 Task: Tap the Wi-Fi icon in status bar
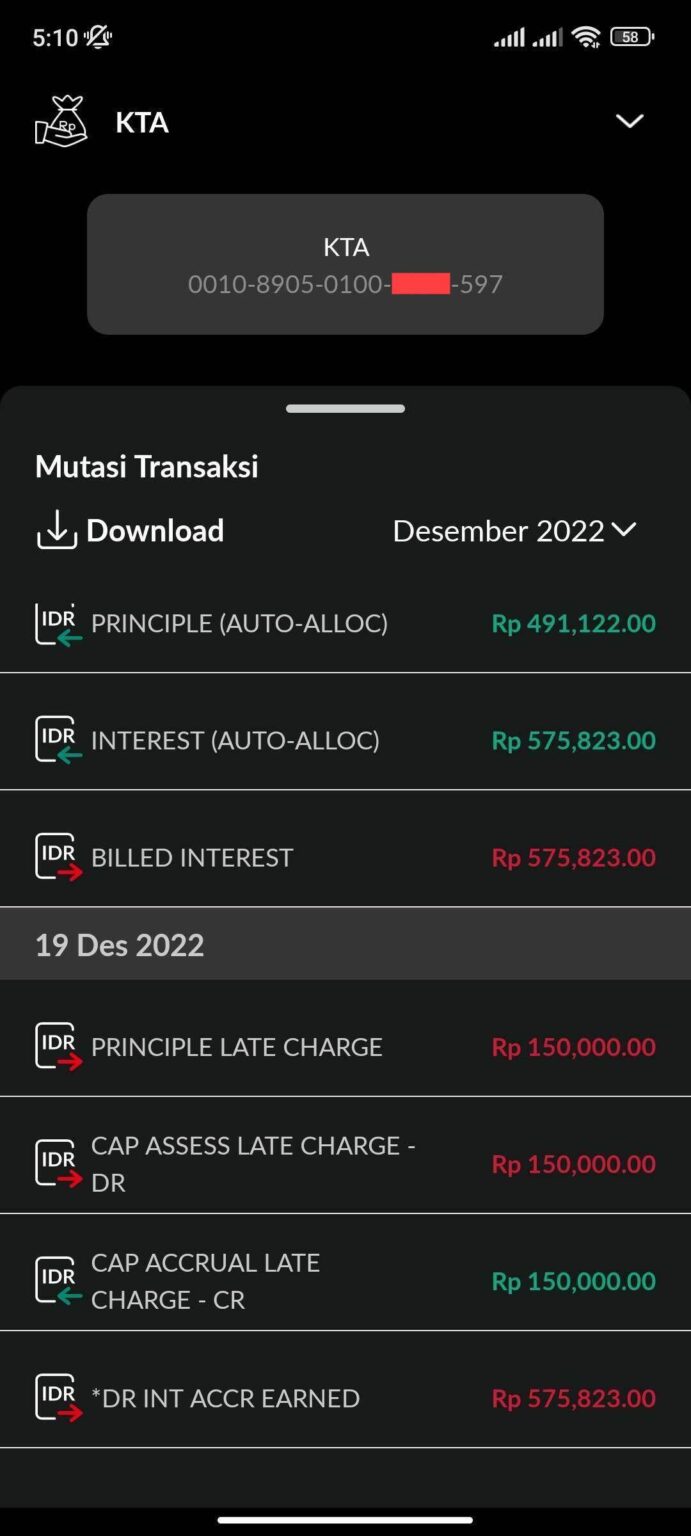point(586,38)
